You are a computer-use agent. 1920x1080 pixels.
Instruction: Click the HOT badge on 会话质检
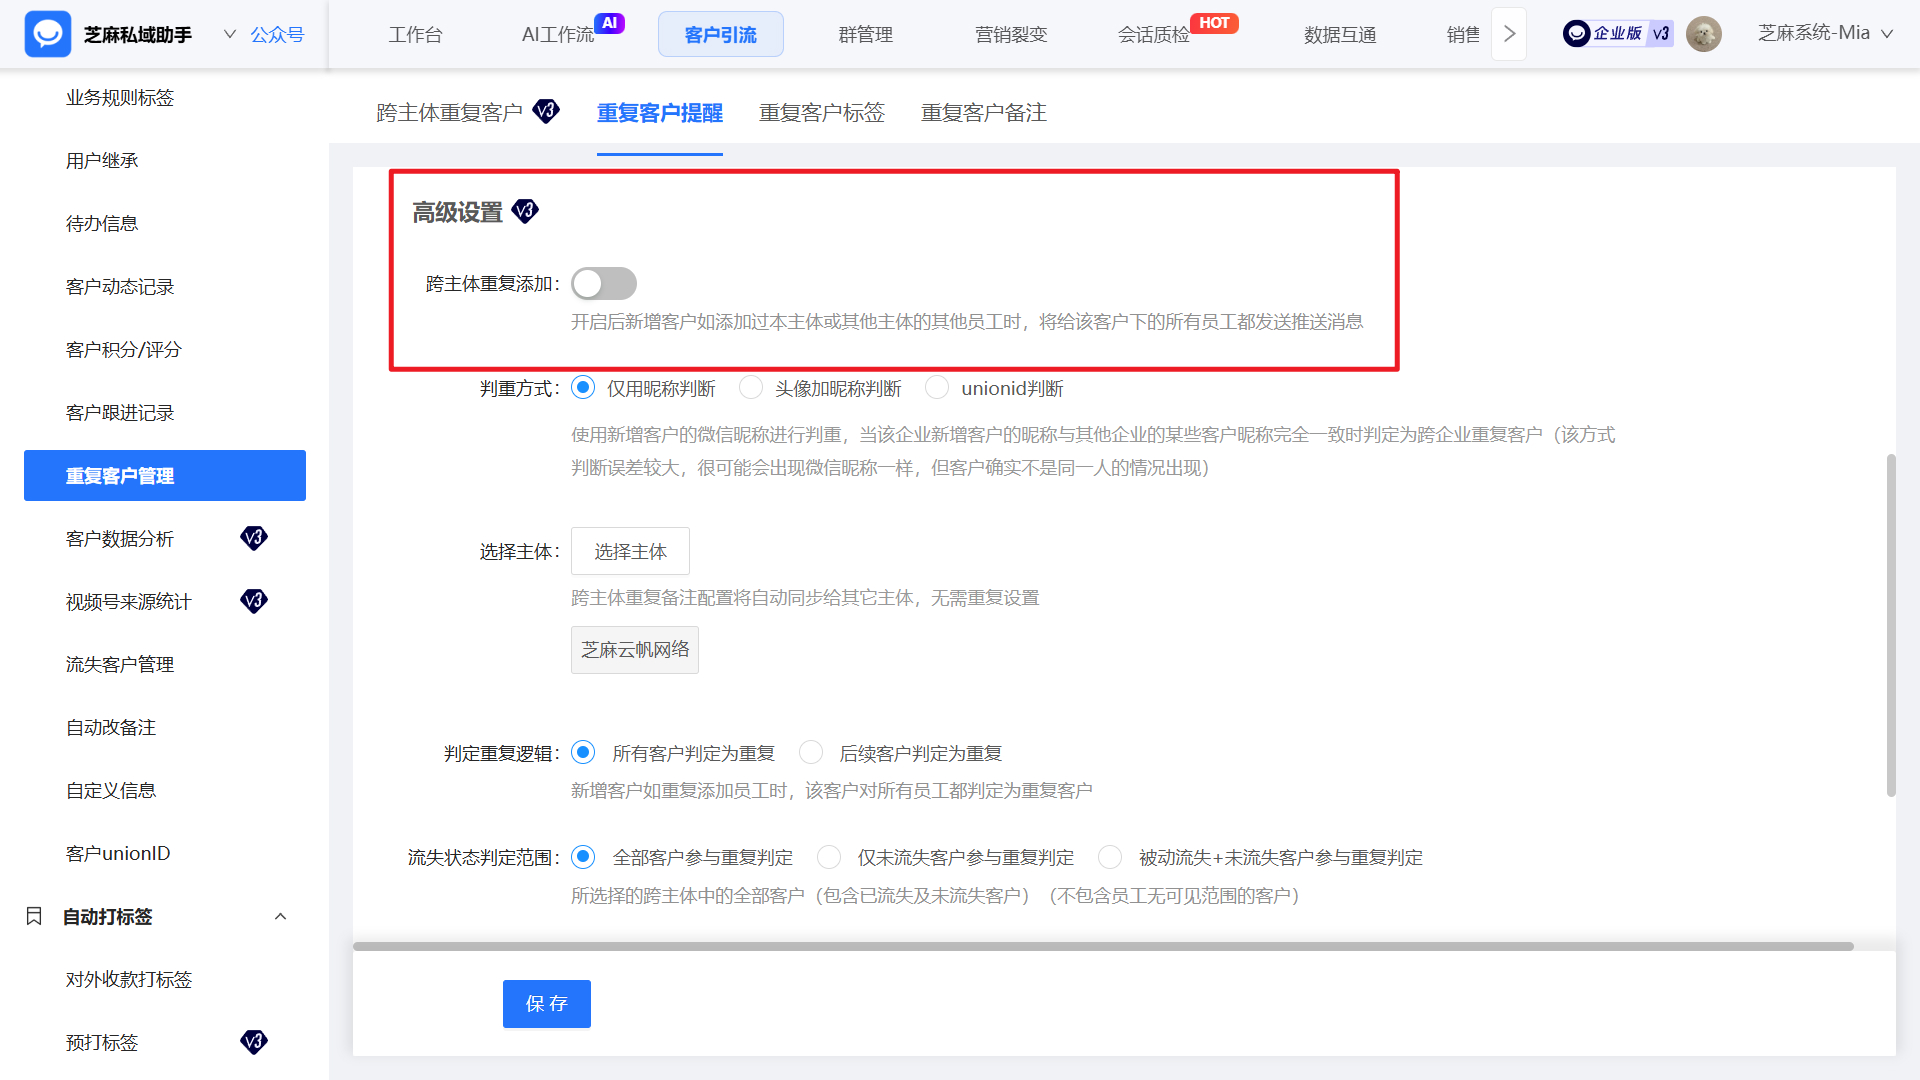click(1214, 23)
